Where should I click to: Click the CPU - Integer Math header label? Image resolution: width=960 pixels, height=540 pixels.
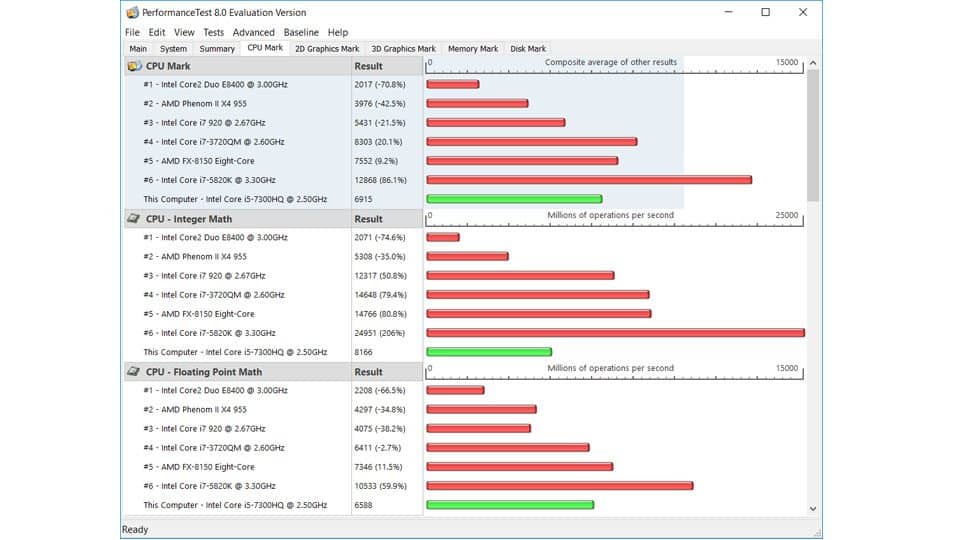pos(189,219)
